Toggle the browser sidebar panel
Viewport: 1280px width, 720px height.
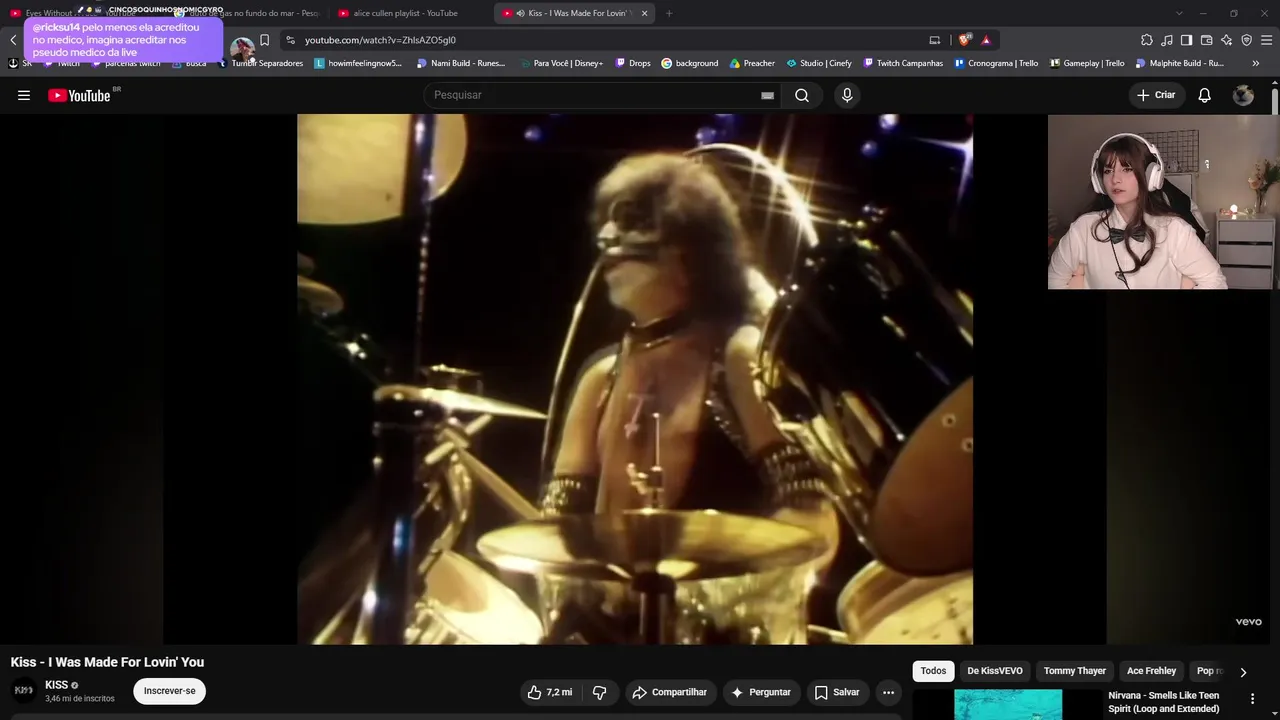tap(1186, 40)
